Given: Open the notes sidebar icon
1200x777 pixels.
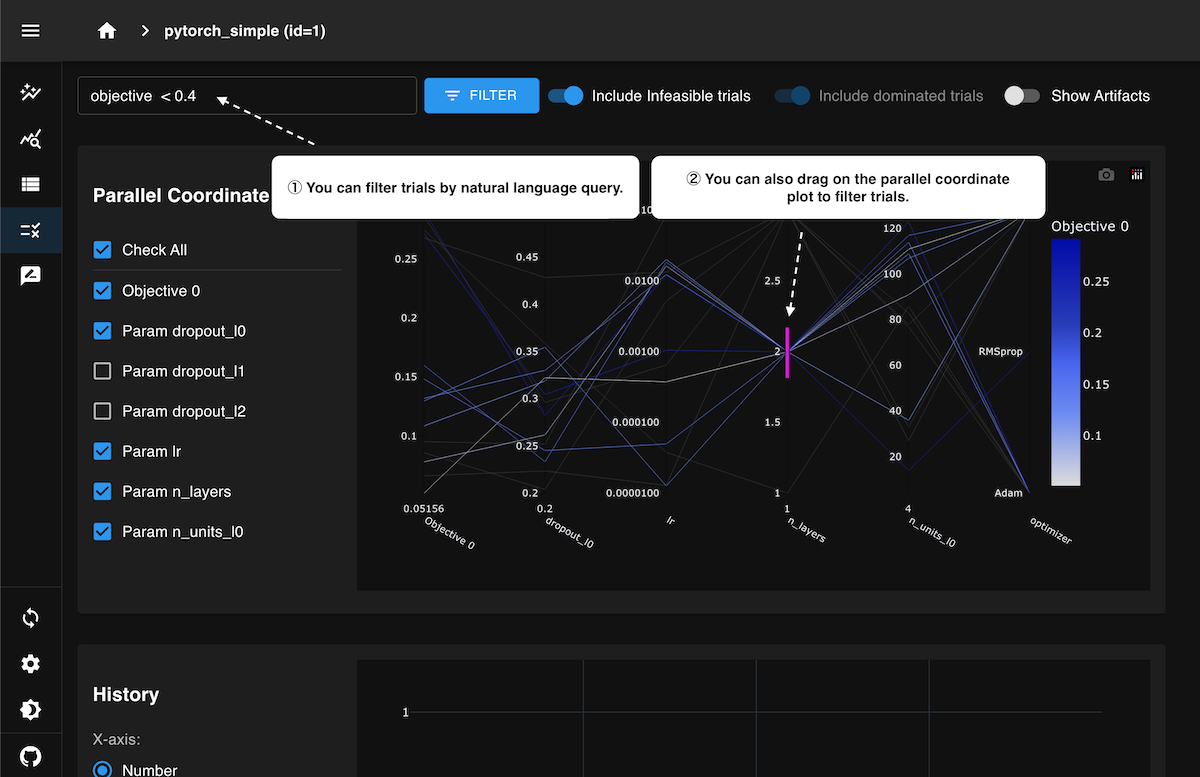Looking at the screenshot, I should pyautogui.click(x=30, y=277).
